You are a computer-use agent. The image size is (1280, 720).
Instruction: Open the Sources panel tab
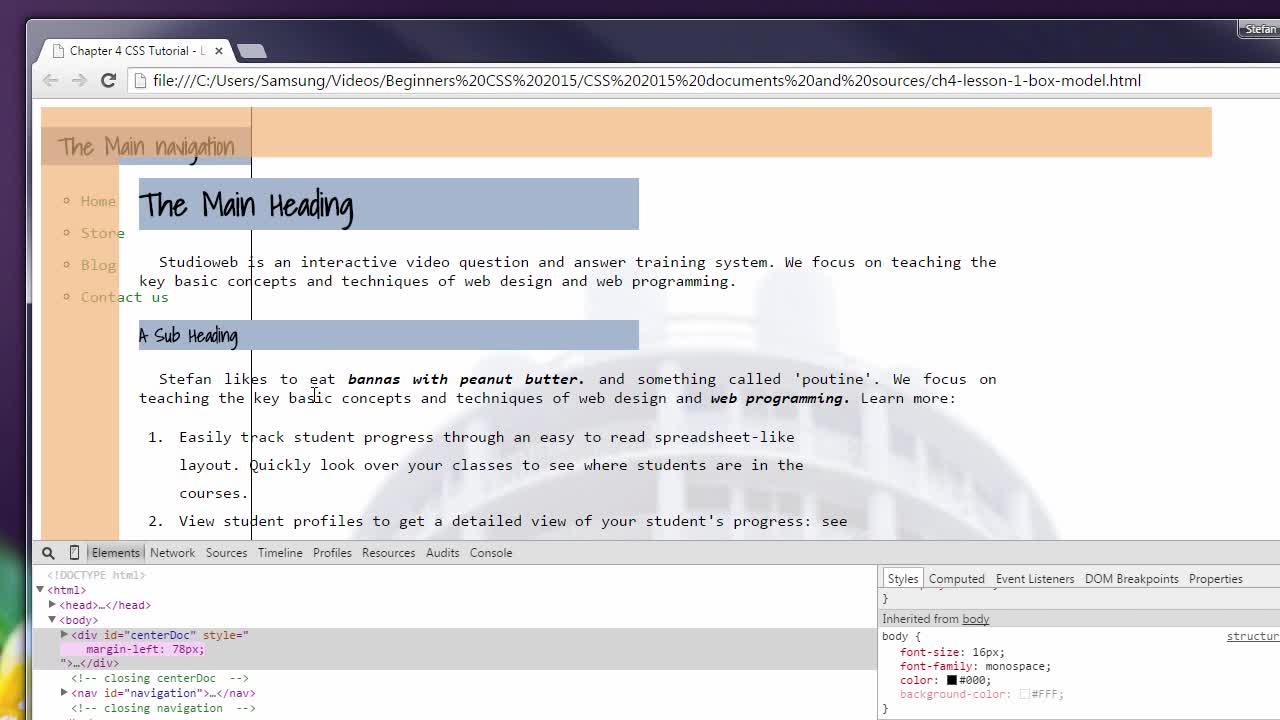coord(226,553)
